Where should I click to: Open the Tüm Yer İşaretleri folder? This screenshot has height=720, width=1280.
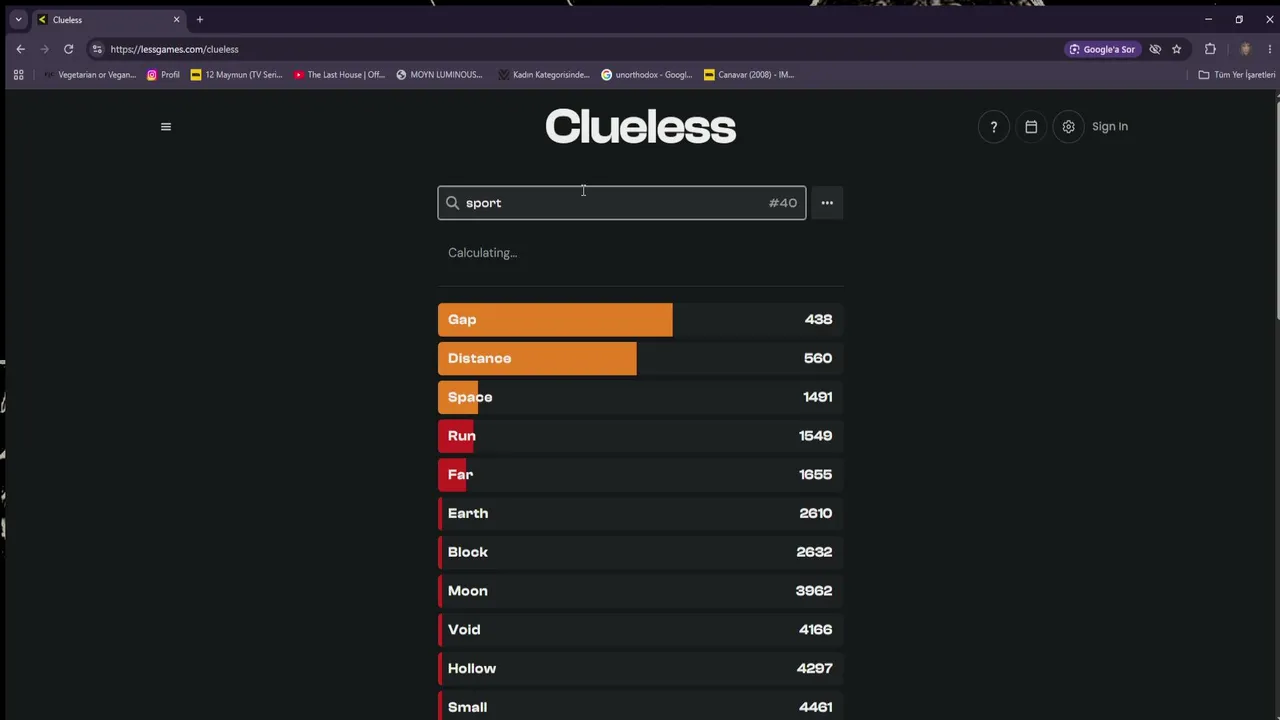(1237, 74)
